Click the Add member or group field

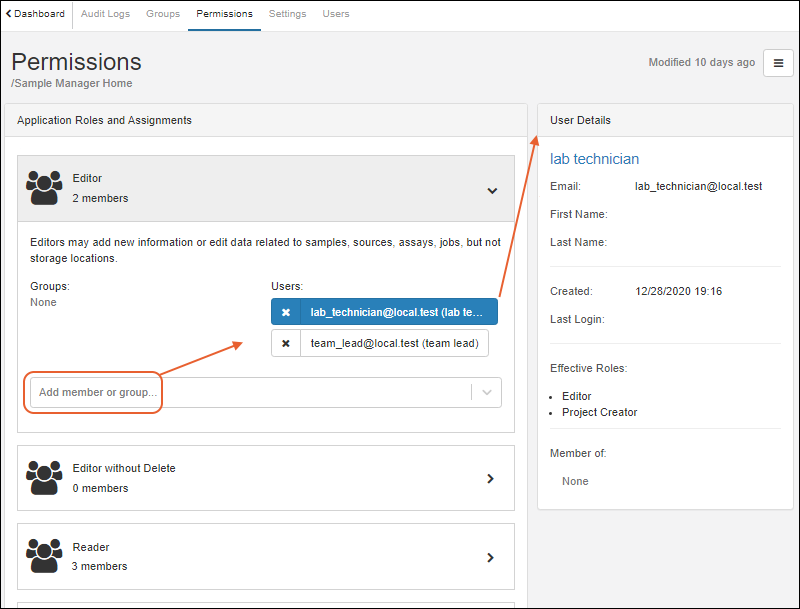[250, 393]
